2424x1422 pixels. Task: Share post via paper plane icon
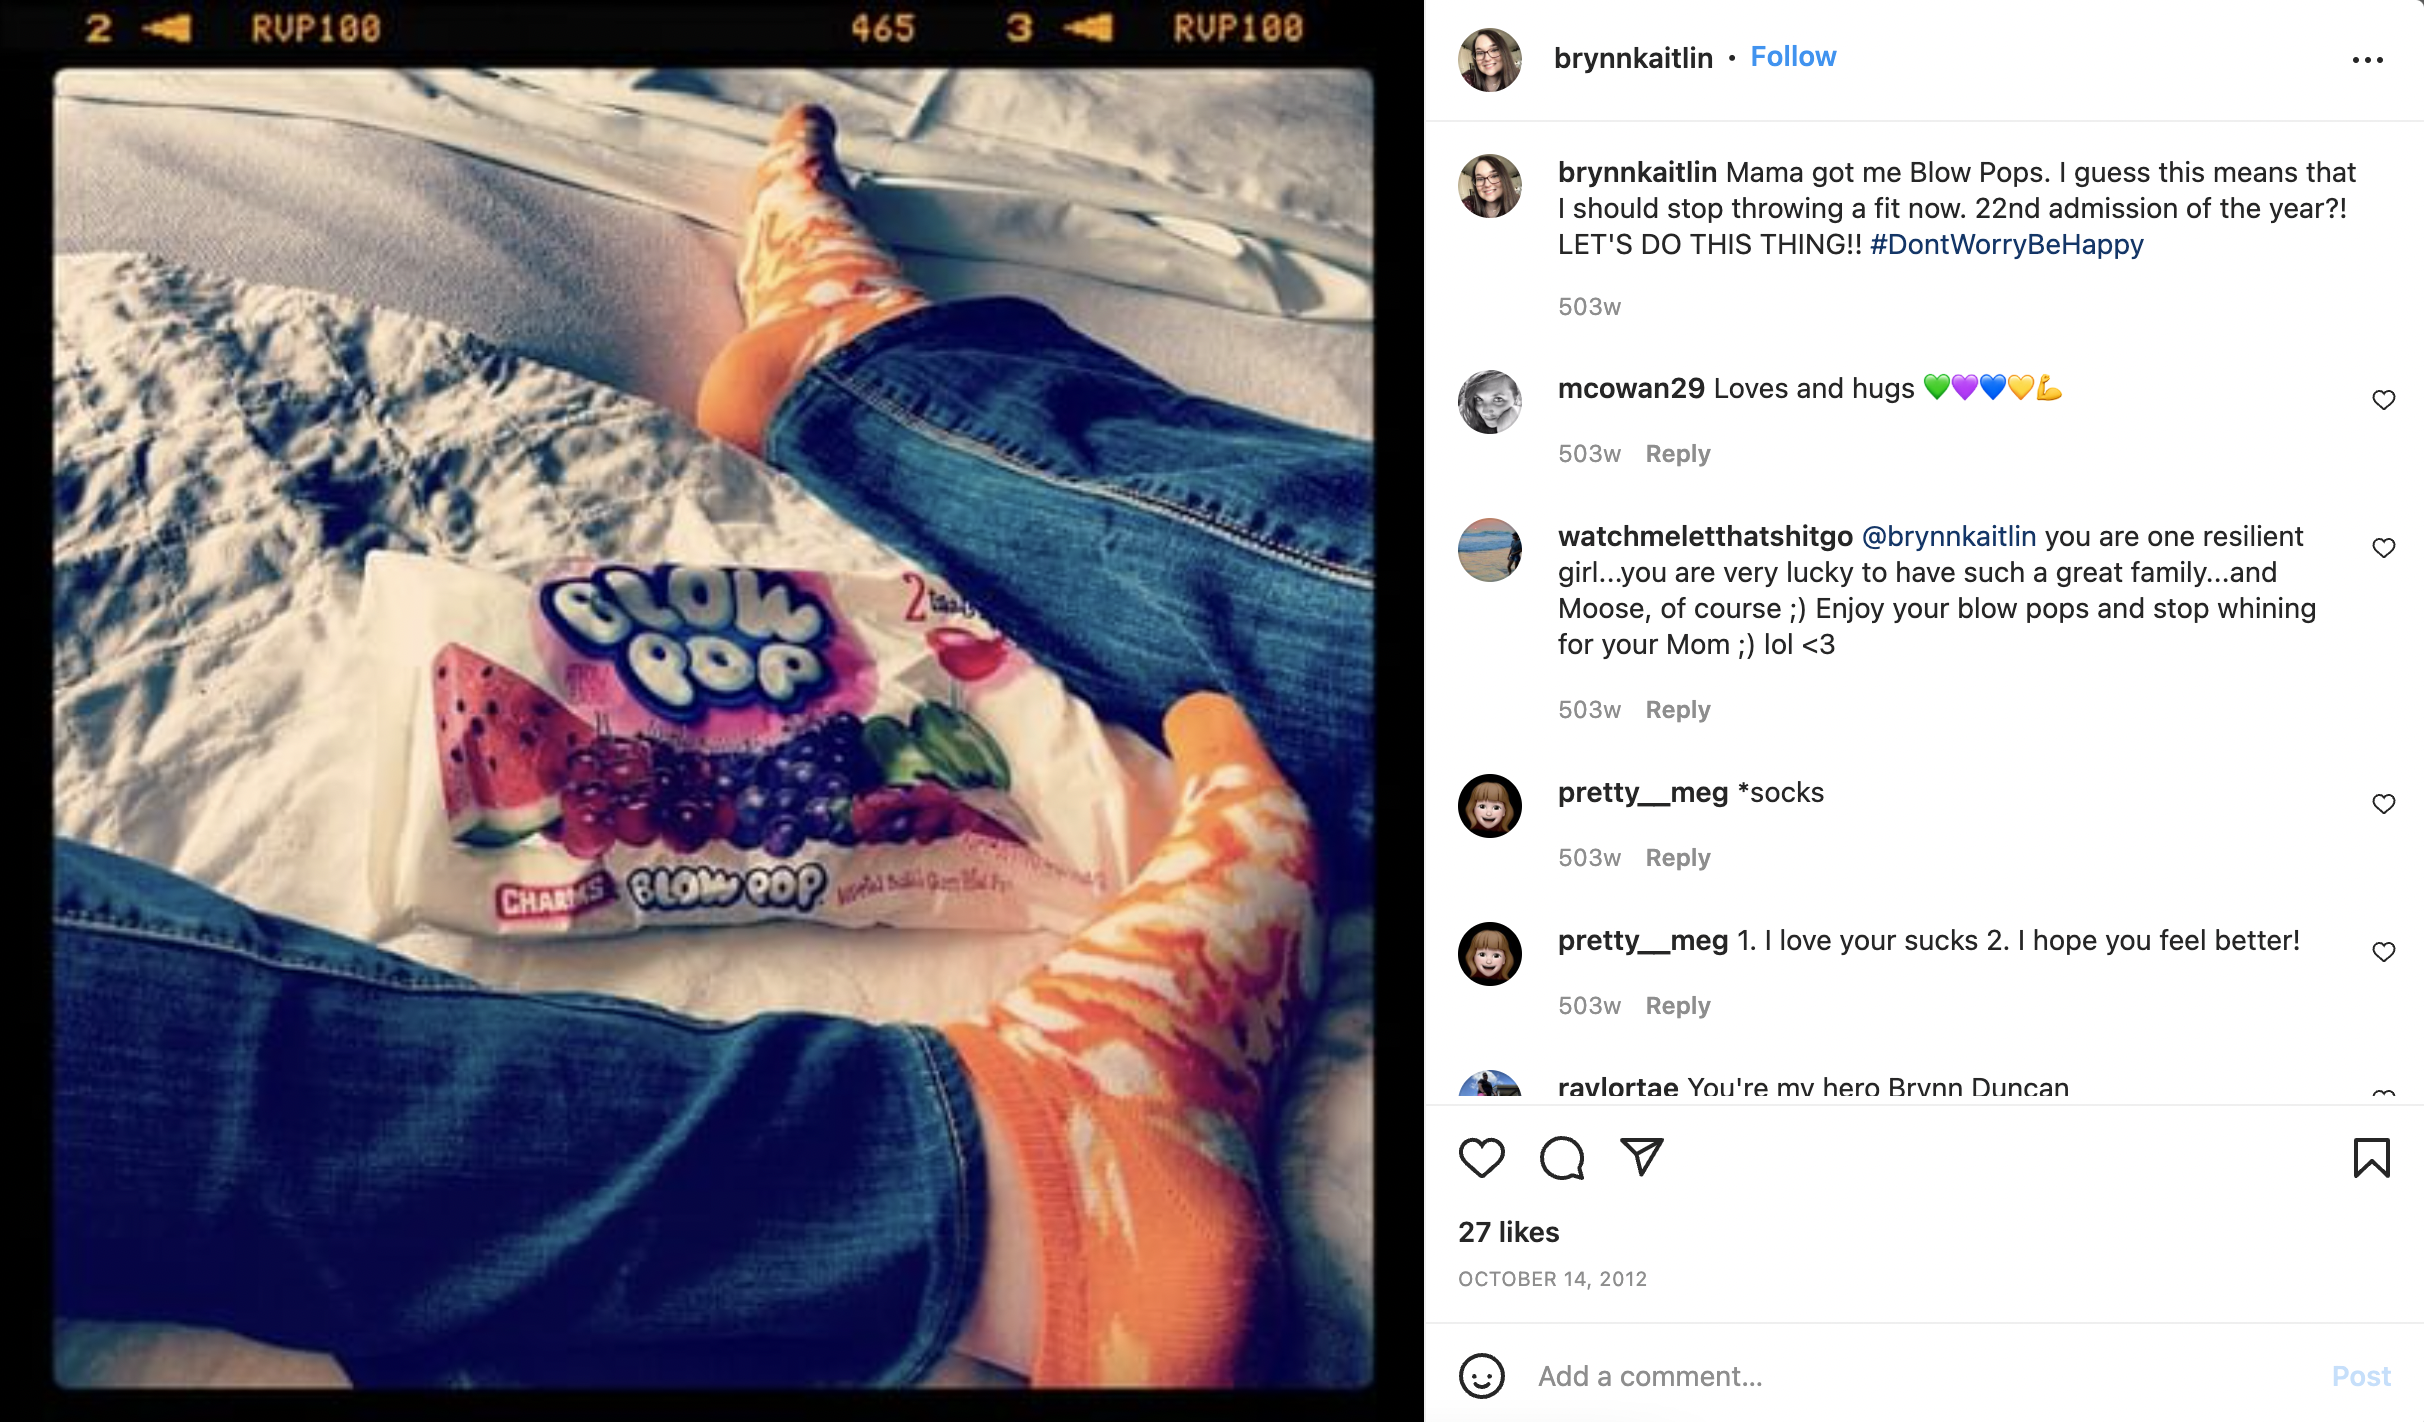[1641, 1157]
